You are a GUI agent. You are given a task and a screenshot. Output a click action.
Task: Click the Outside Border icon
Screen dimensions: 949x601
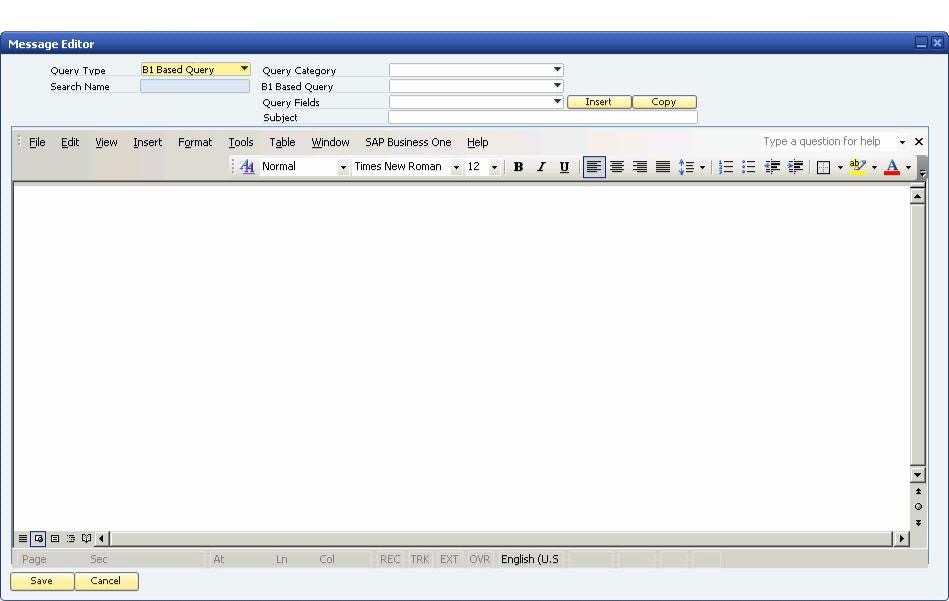coord(823,167)
